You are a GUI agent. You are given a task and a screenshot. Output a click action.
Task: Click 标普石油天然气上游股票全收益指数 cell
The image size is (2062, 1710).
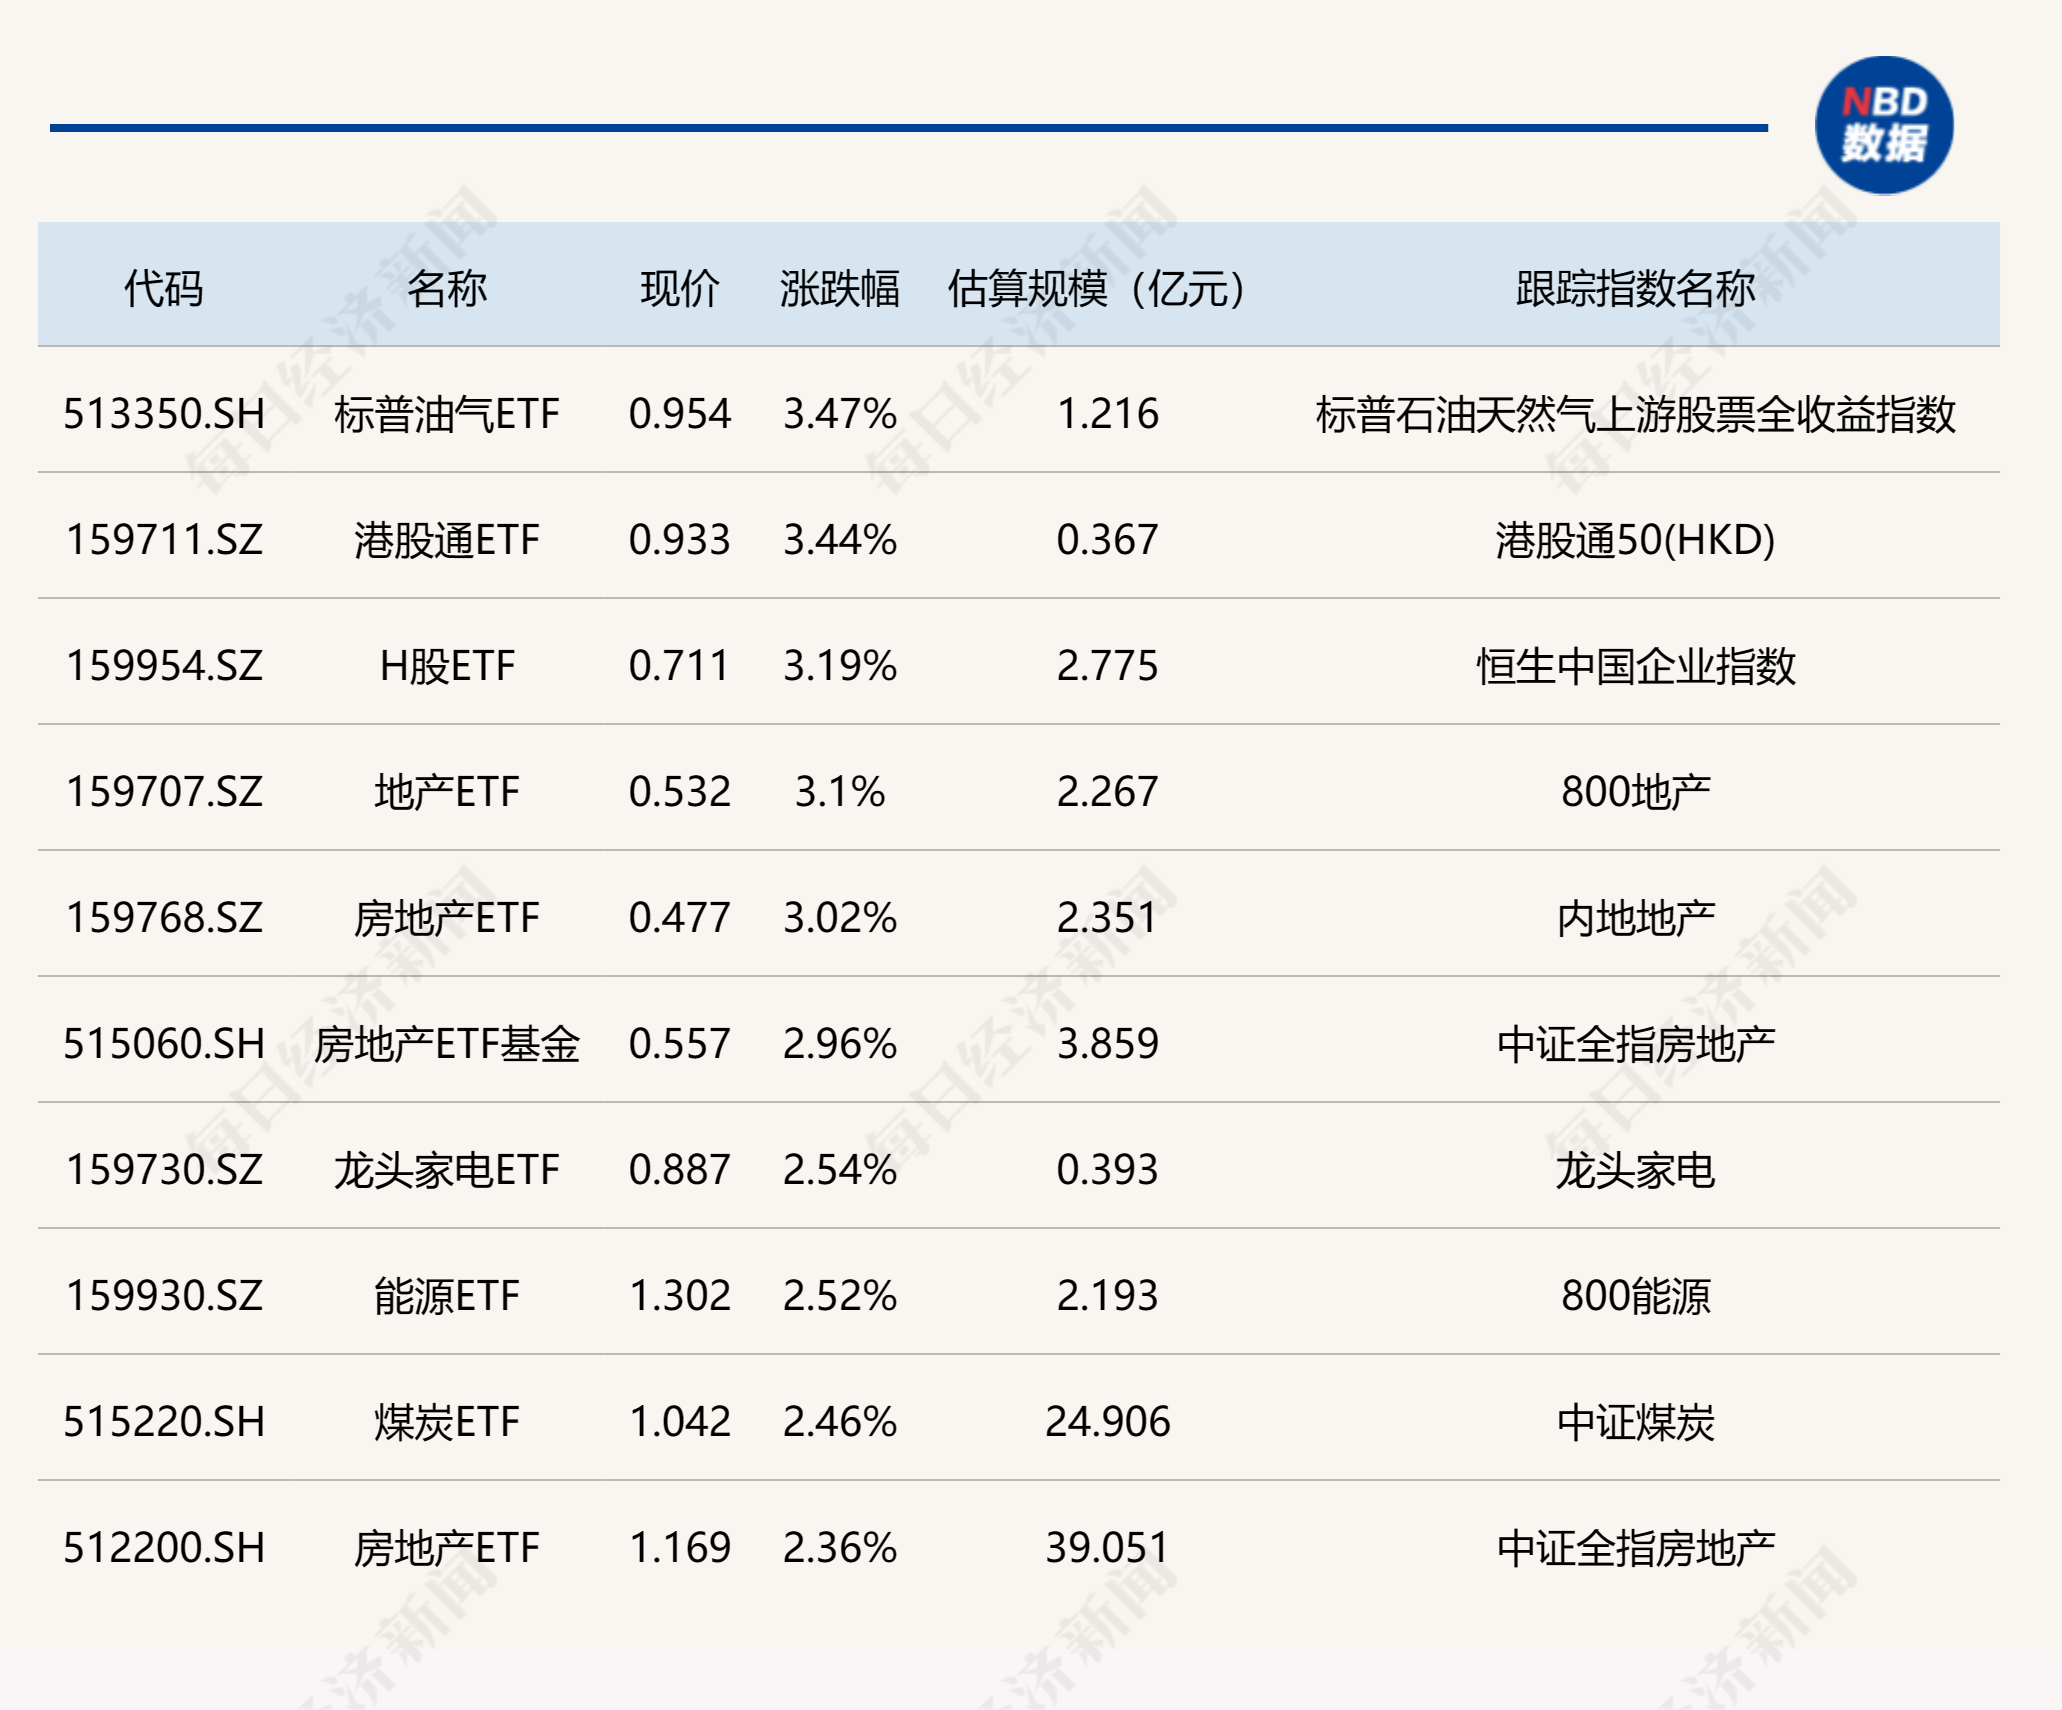[1635, 414]
